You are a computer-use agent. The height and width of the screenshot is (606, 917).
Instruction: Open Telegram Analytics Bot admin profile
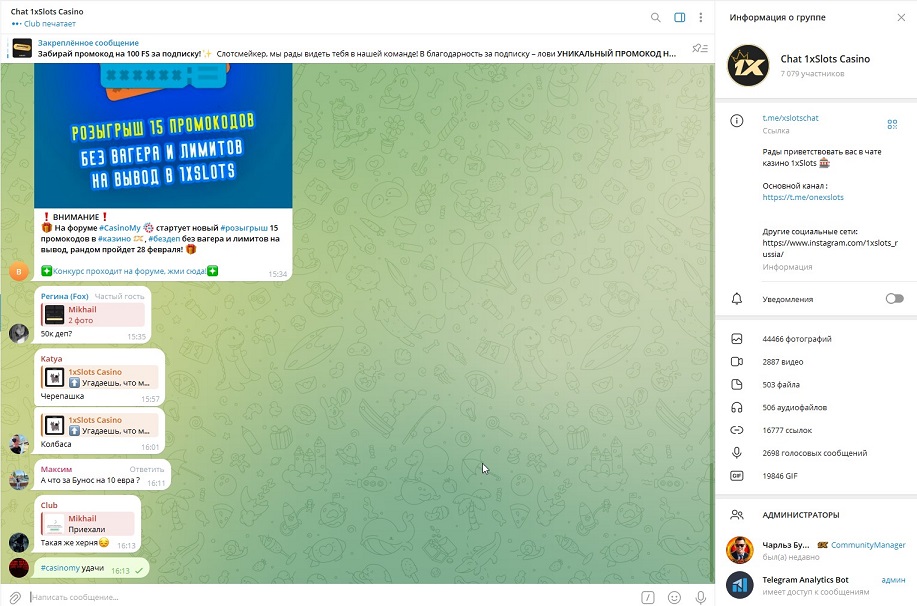click(816, 585)
